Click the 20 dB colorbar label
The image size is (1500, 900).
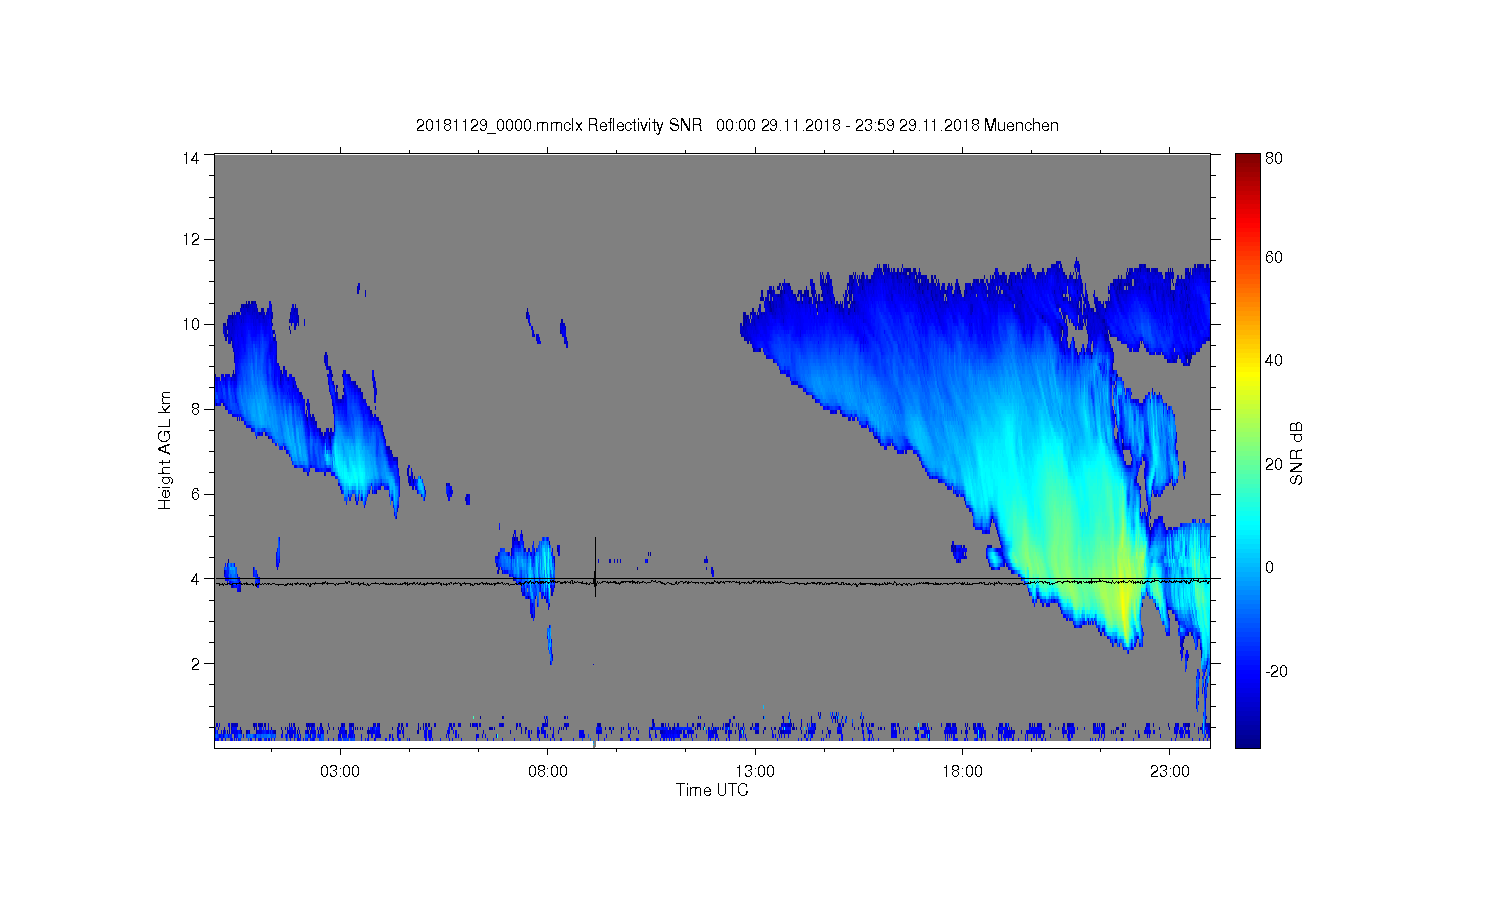tap(1274, 464)
